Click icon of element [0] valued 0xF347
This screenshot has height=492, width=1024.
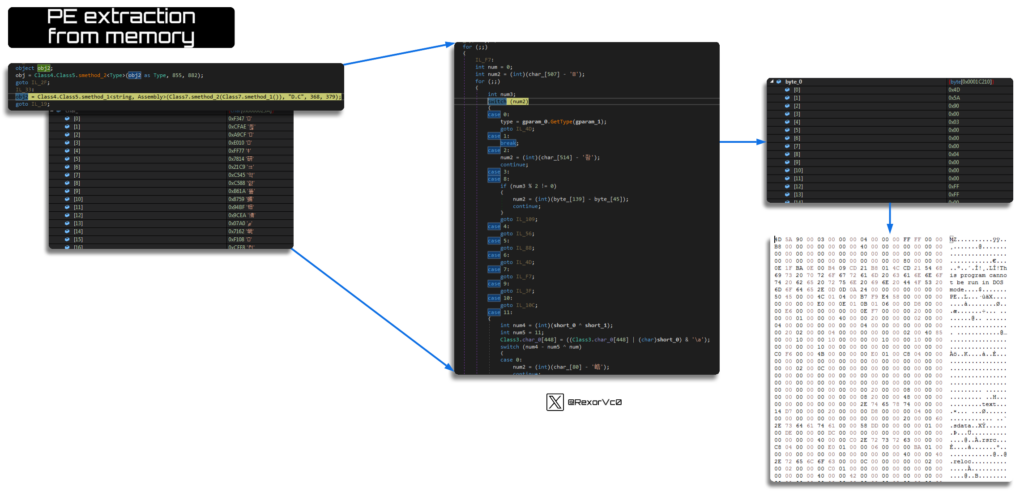tap(66, 118)
